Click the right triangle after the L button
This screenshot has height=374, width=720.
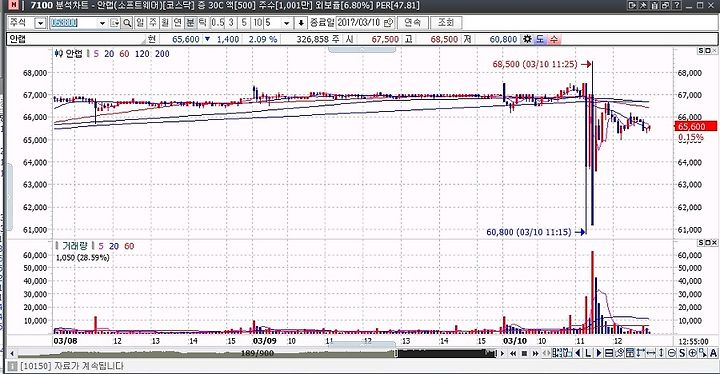pos(598,353)
